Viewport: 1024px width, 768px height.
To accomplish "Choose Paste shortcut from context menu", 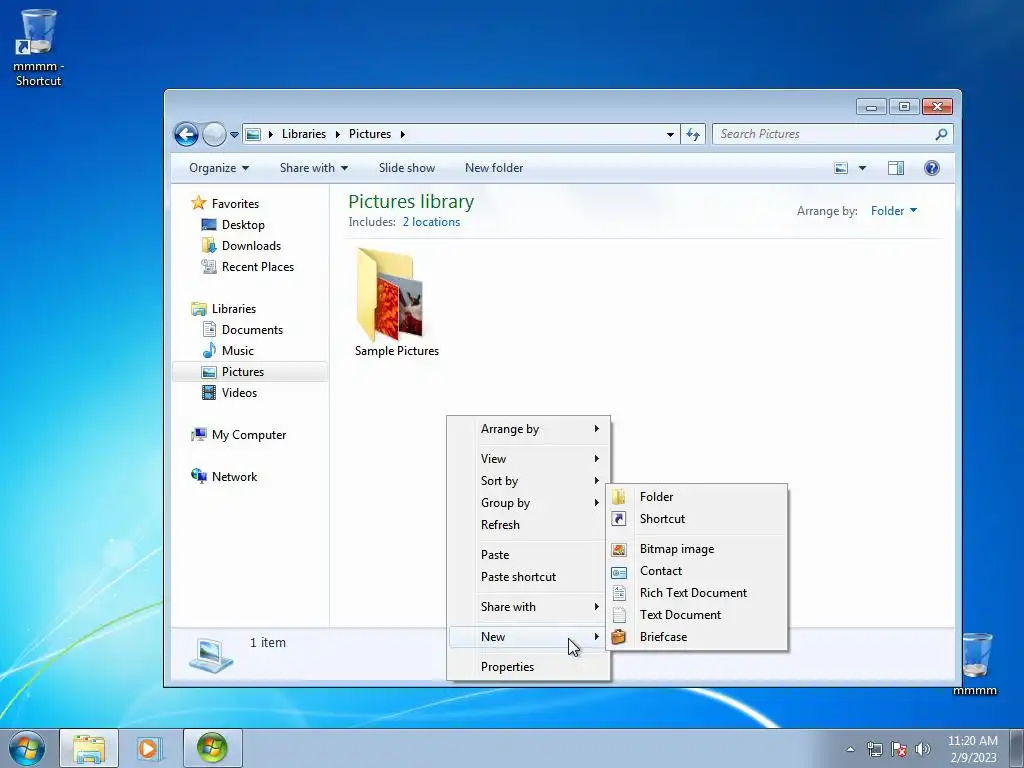I will pyautogui.click(x=529, y=577).
